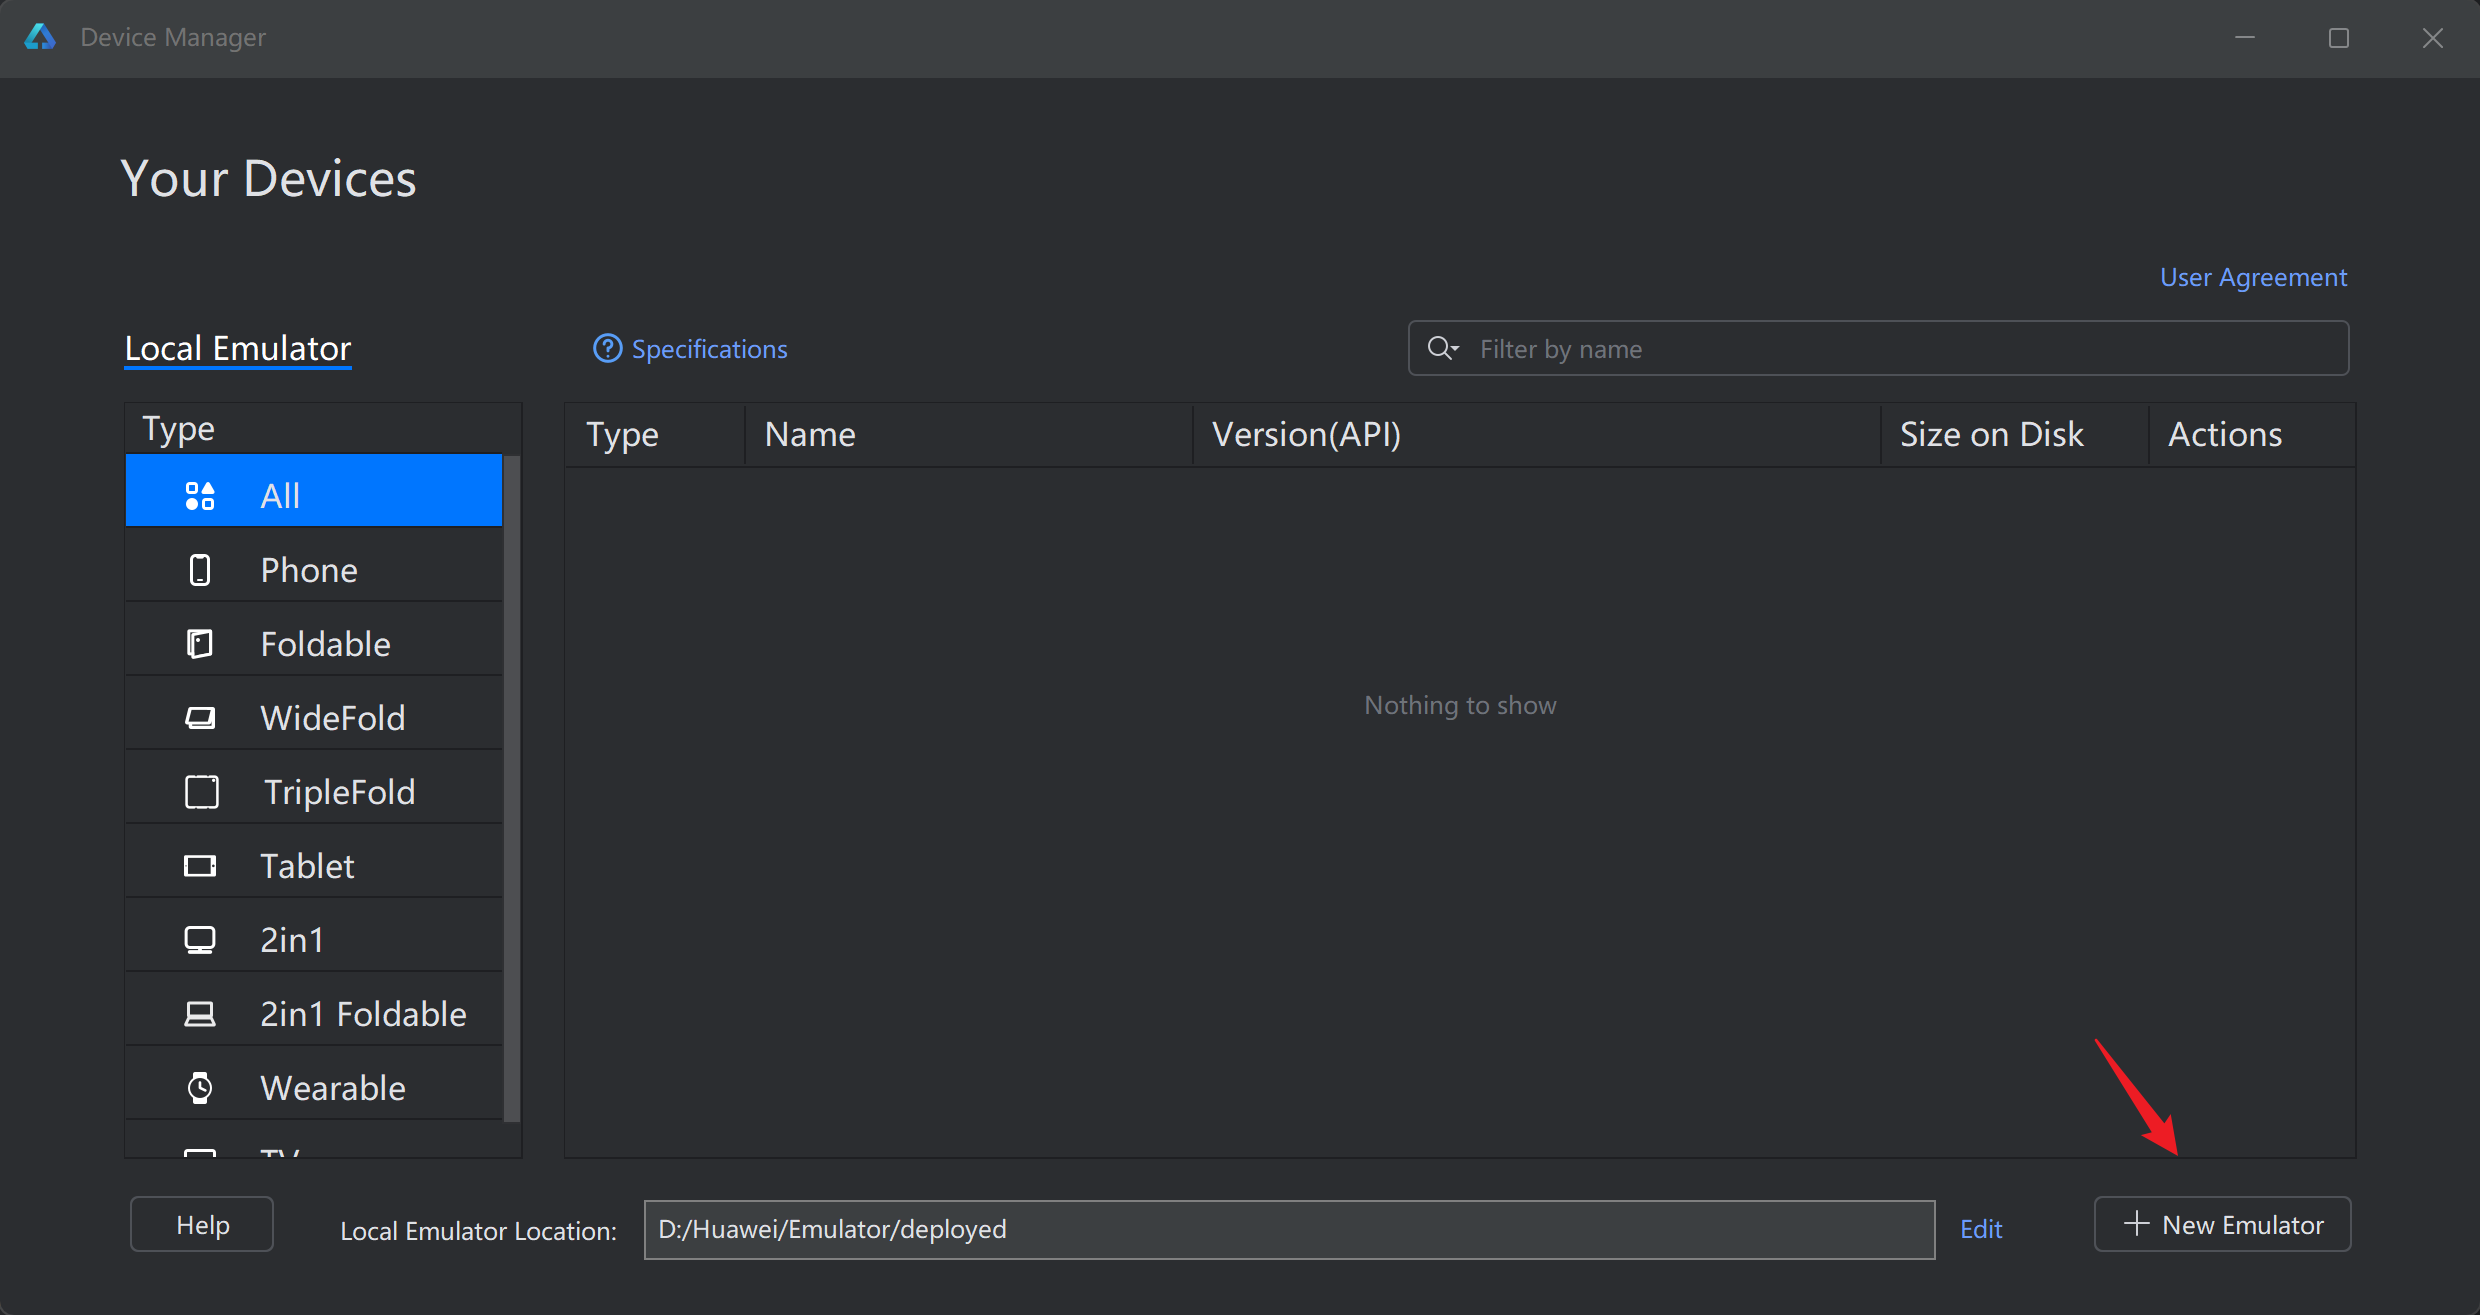Open the search options dropdown magnifier
This screenshot has height=1315, width=2480.
(x=1443, y=348)
